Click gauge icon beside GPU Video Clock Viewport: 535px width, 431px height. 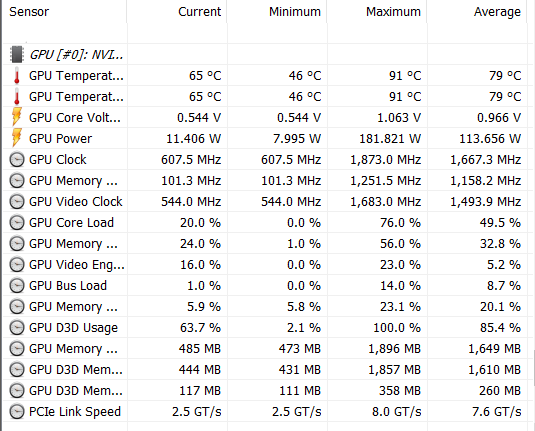click(x=17, y=201)
